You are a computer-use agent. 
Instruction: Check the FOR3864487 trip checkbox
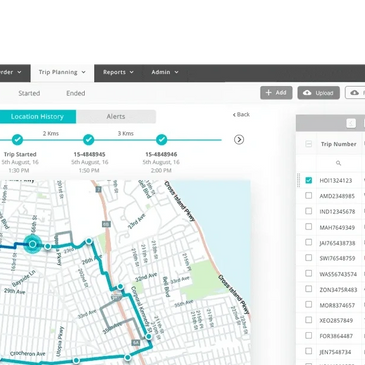(309, 336)
